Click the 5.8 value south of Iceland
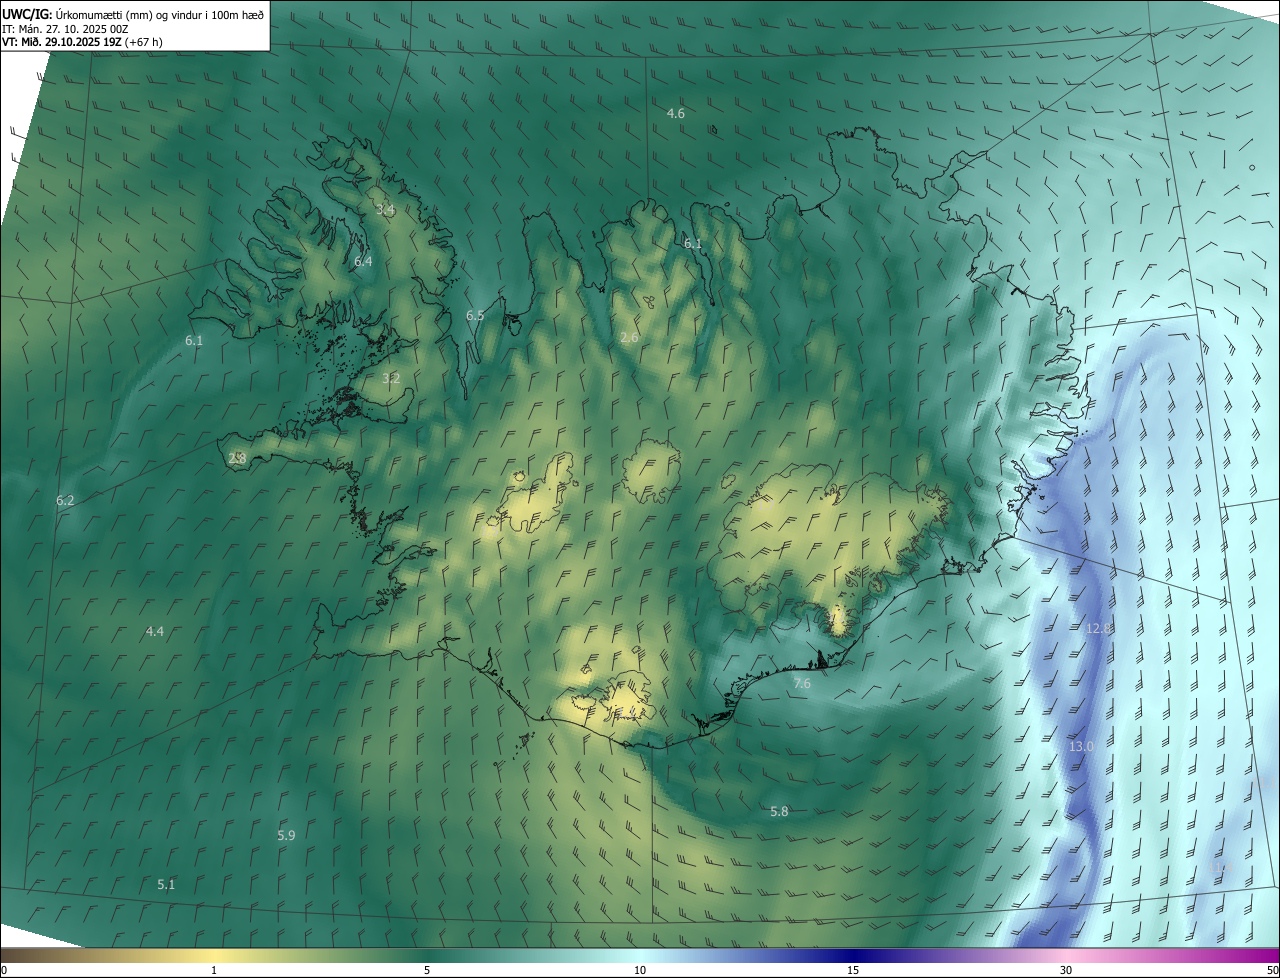Image resolution: width=1280 pixels, height=978 pixels. click(779, 812)
